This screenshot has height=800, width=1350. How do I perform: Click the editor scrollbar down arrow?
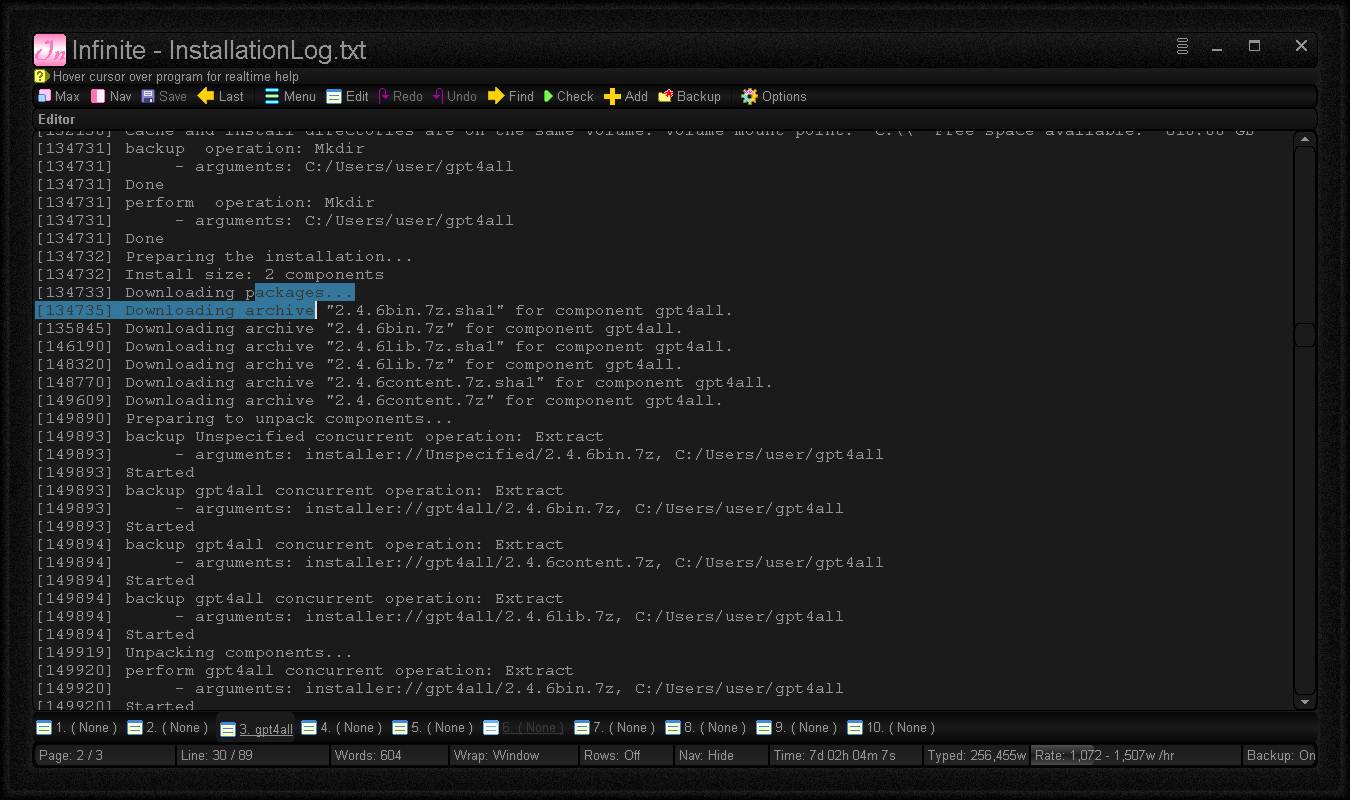click(1304, 703)
